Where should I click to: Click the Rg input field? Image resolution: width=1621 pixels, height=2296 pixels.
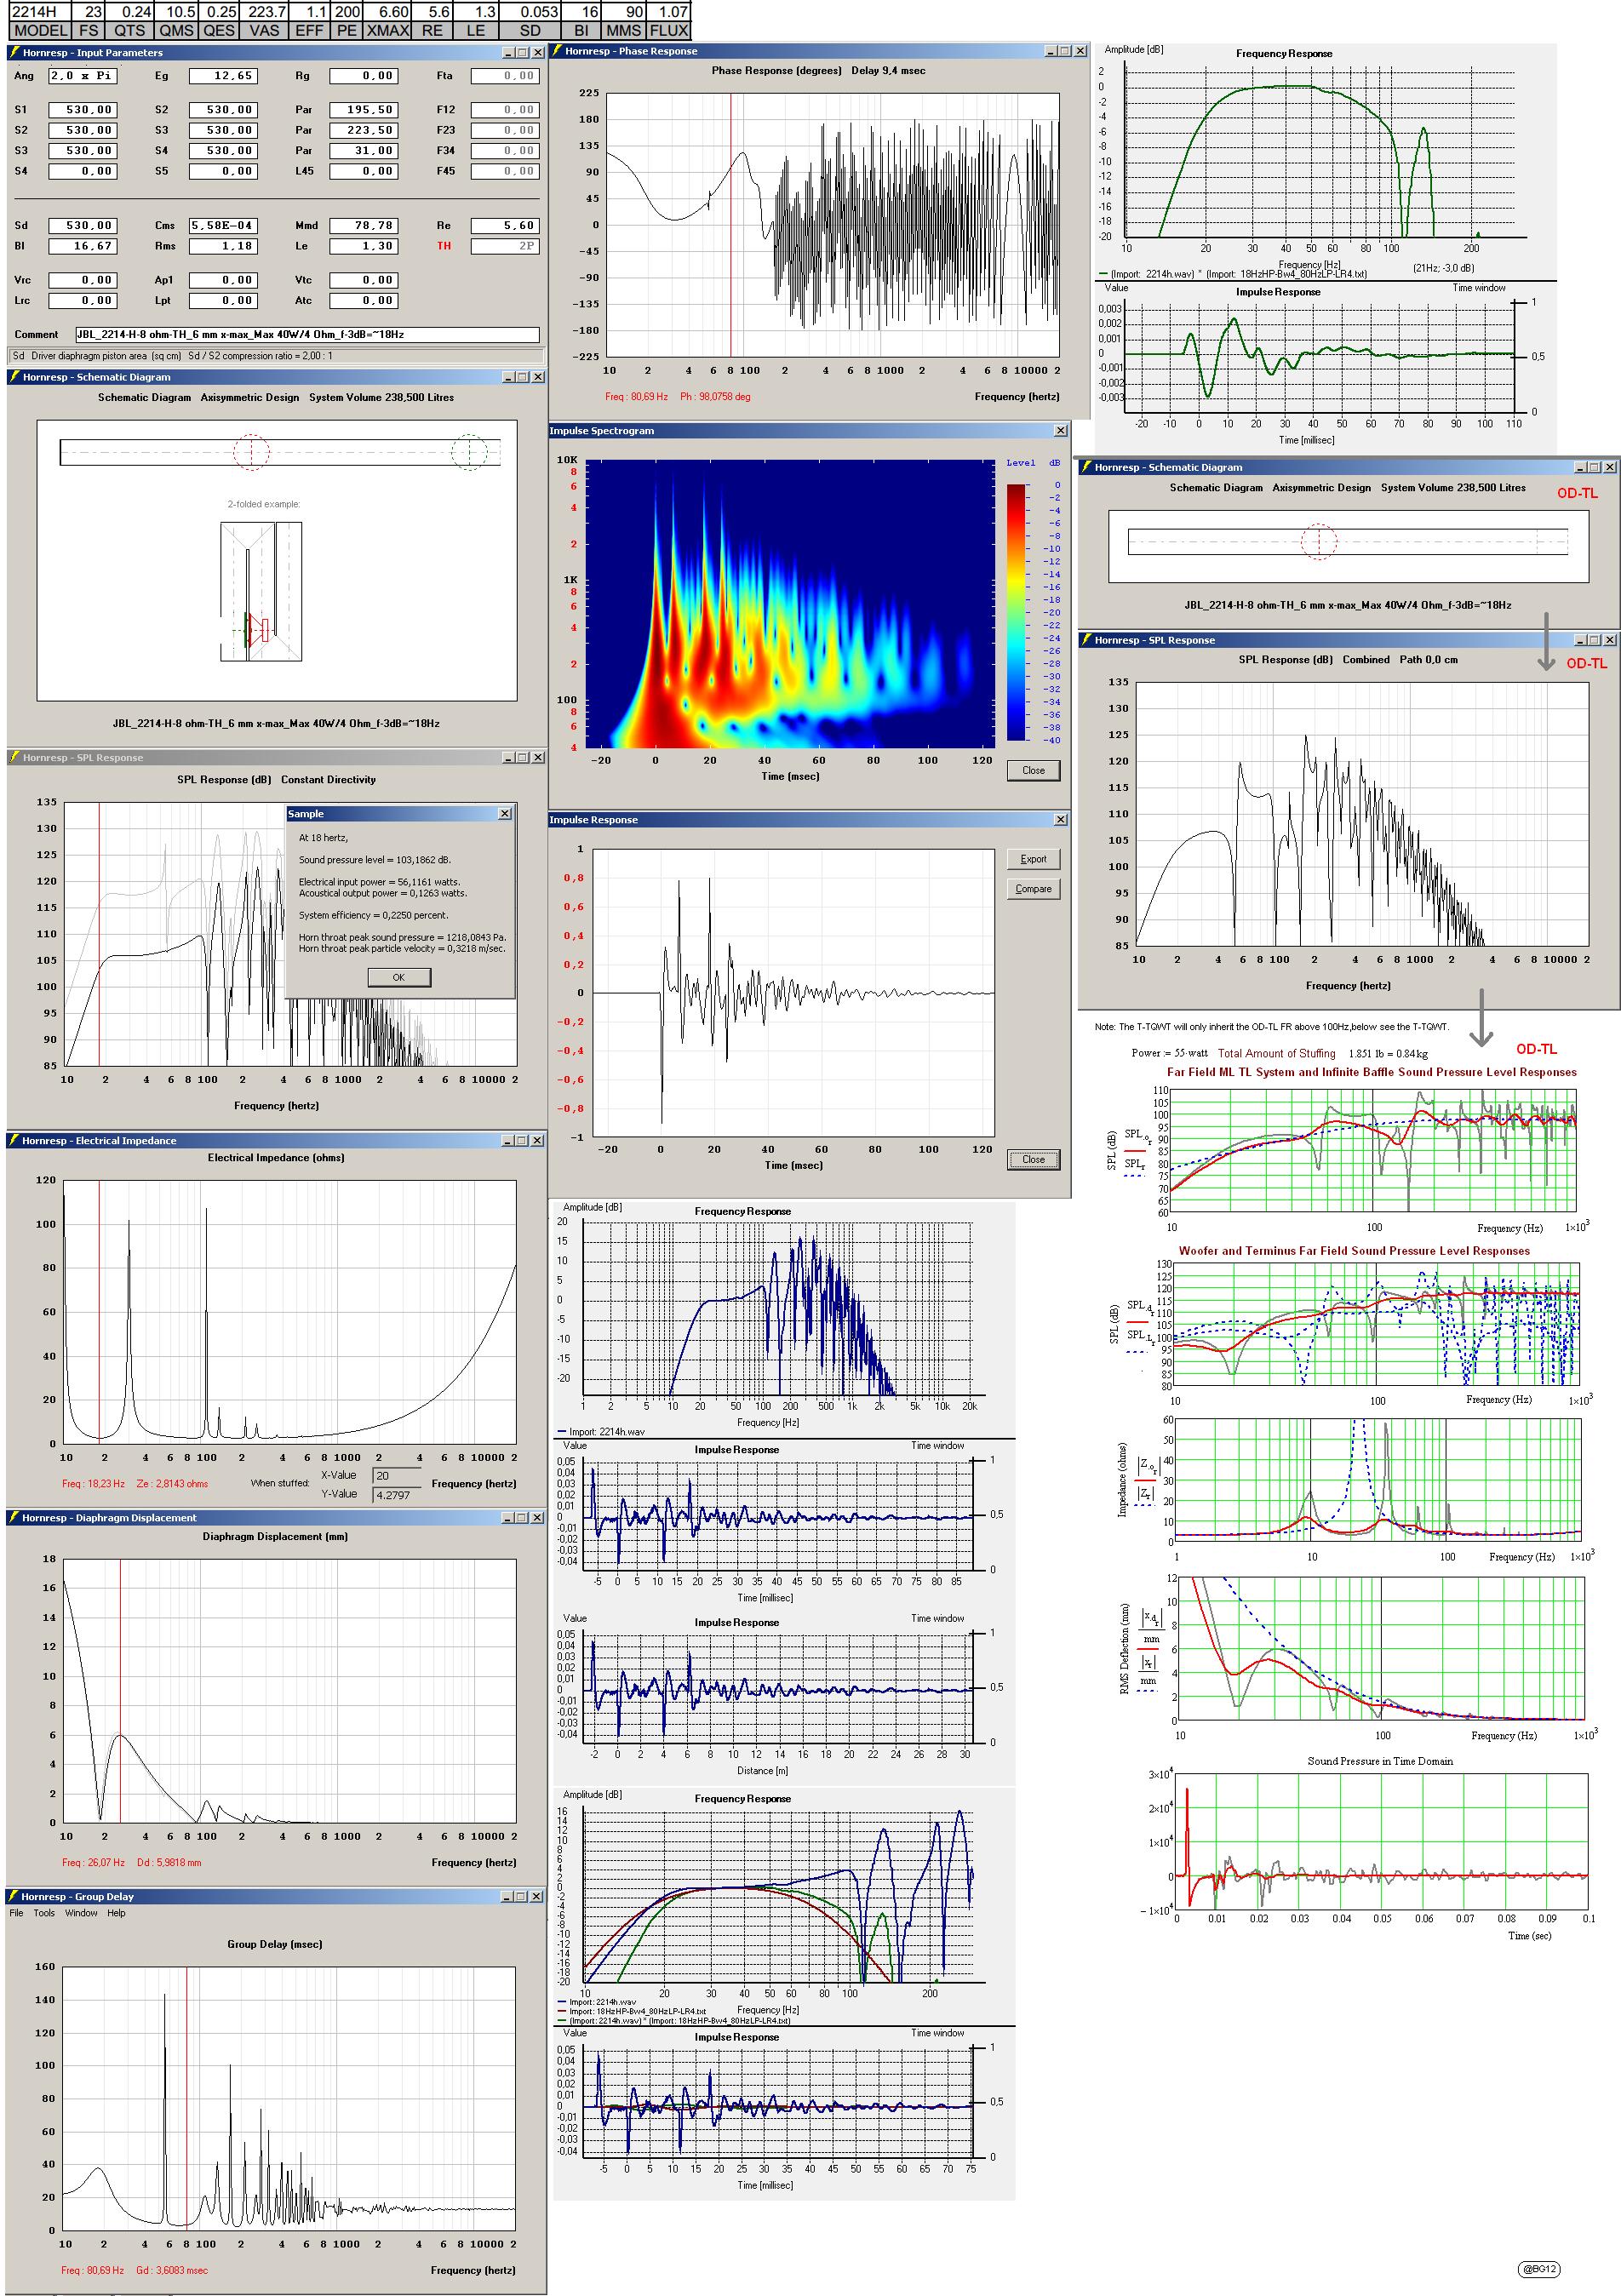[364, 76]
